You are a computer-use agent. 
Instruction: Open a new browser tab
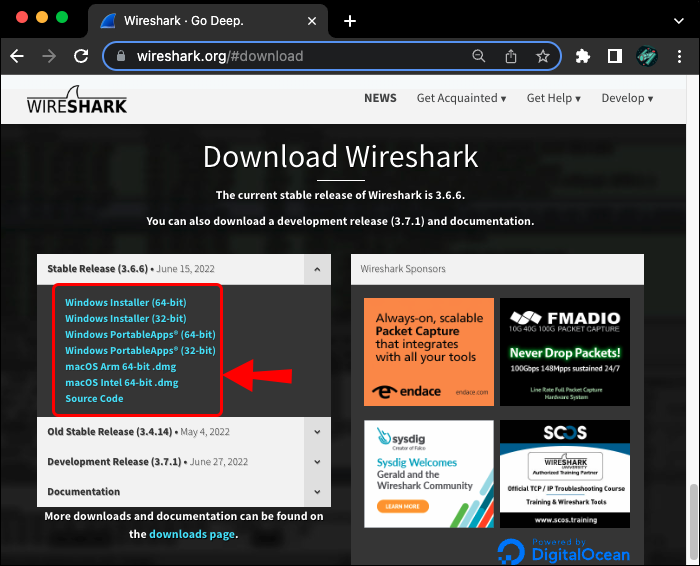[350, 21]
